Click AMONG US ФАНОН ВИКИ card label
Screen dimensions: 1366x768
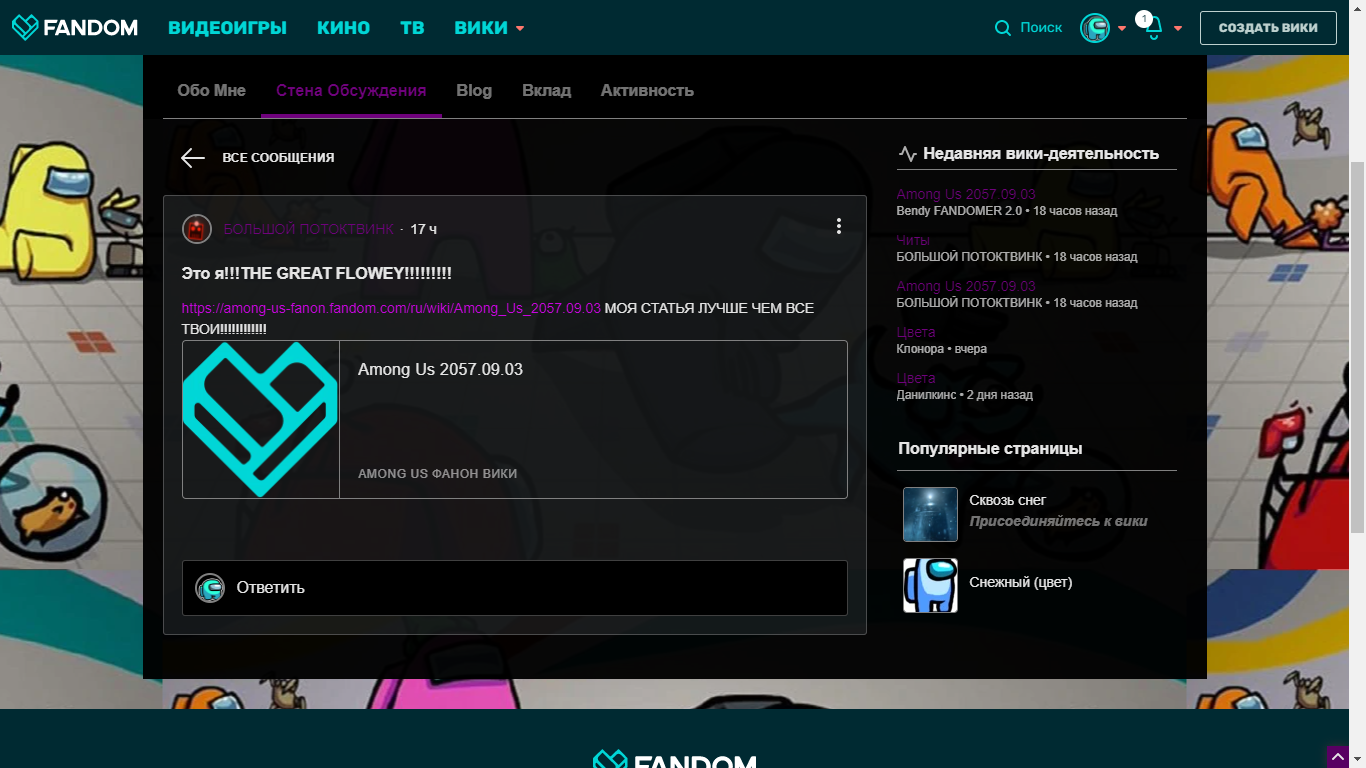pyautogui.click(x=437, y=474)
